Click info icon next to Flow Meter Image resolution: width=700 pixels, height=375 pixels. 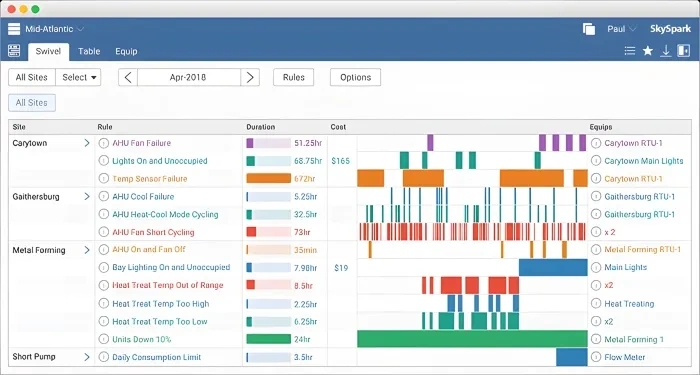pos(596,357)
